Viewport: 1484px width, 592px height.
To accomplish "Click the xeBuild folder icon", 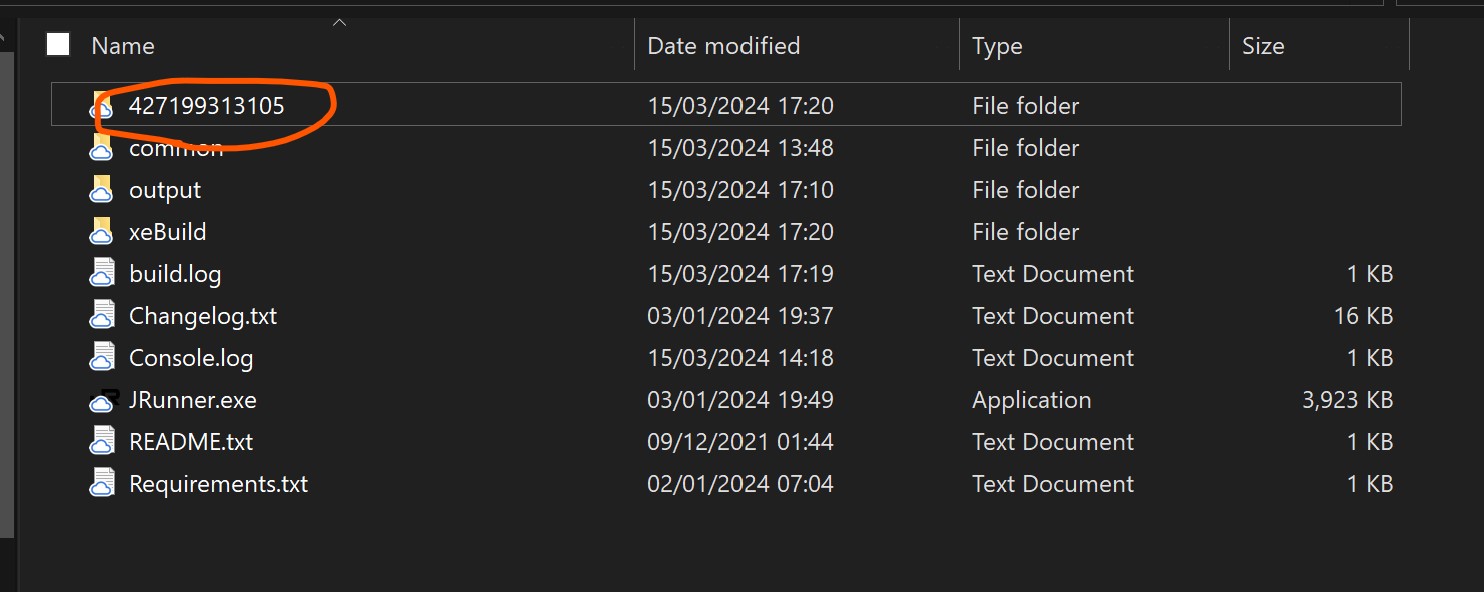I will 102,232.
